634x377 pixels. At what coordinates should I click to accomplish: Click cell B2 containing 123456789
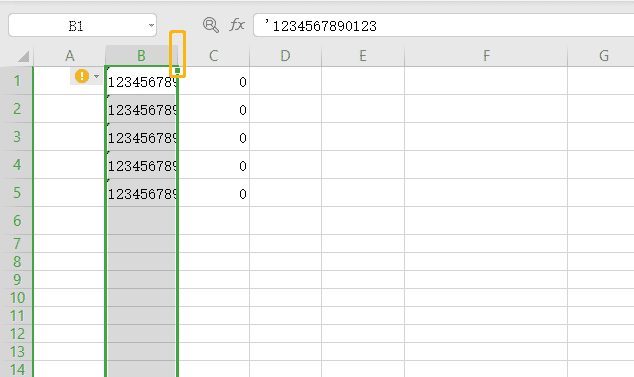[142, 109]
